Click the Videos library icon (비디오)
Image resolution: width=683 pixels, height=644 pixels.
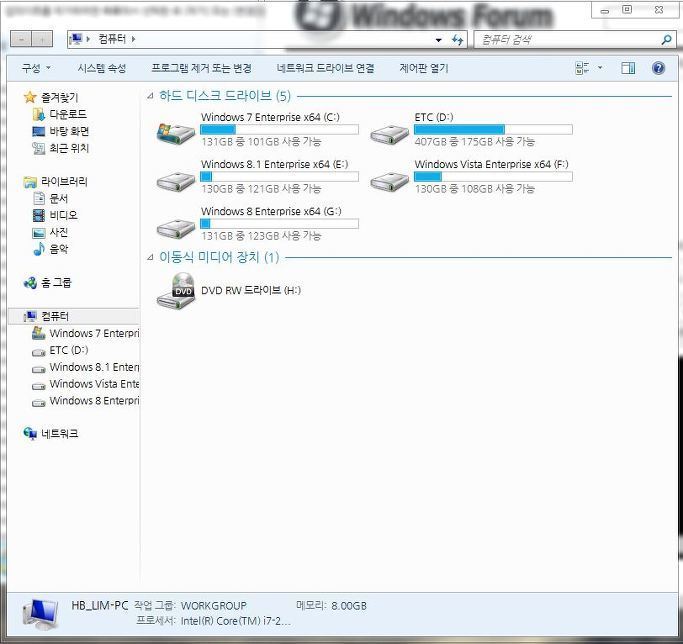pyautogui.click(x=39, y=215)
